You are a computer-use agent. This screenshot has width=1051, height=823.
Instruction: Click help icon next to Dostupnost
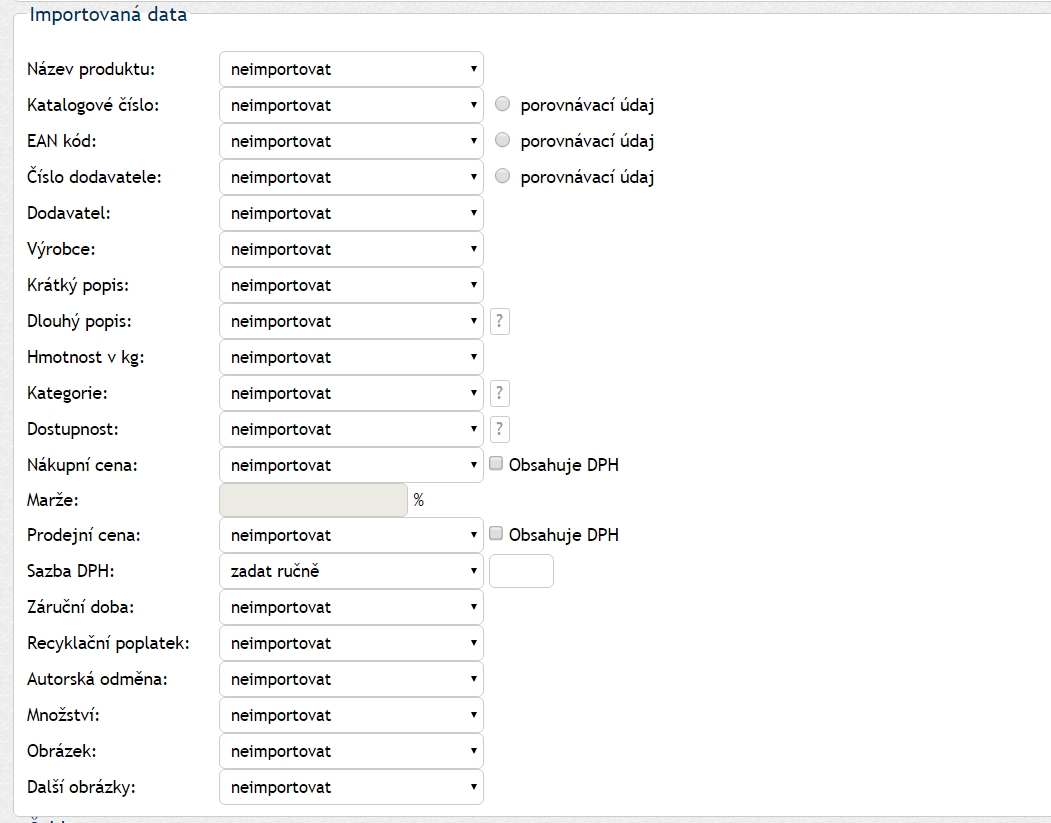click(500, 429)
